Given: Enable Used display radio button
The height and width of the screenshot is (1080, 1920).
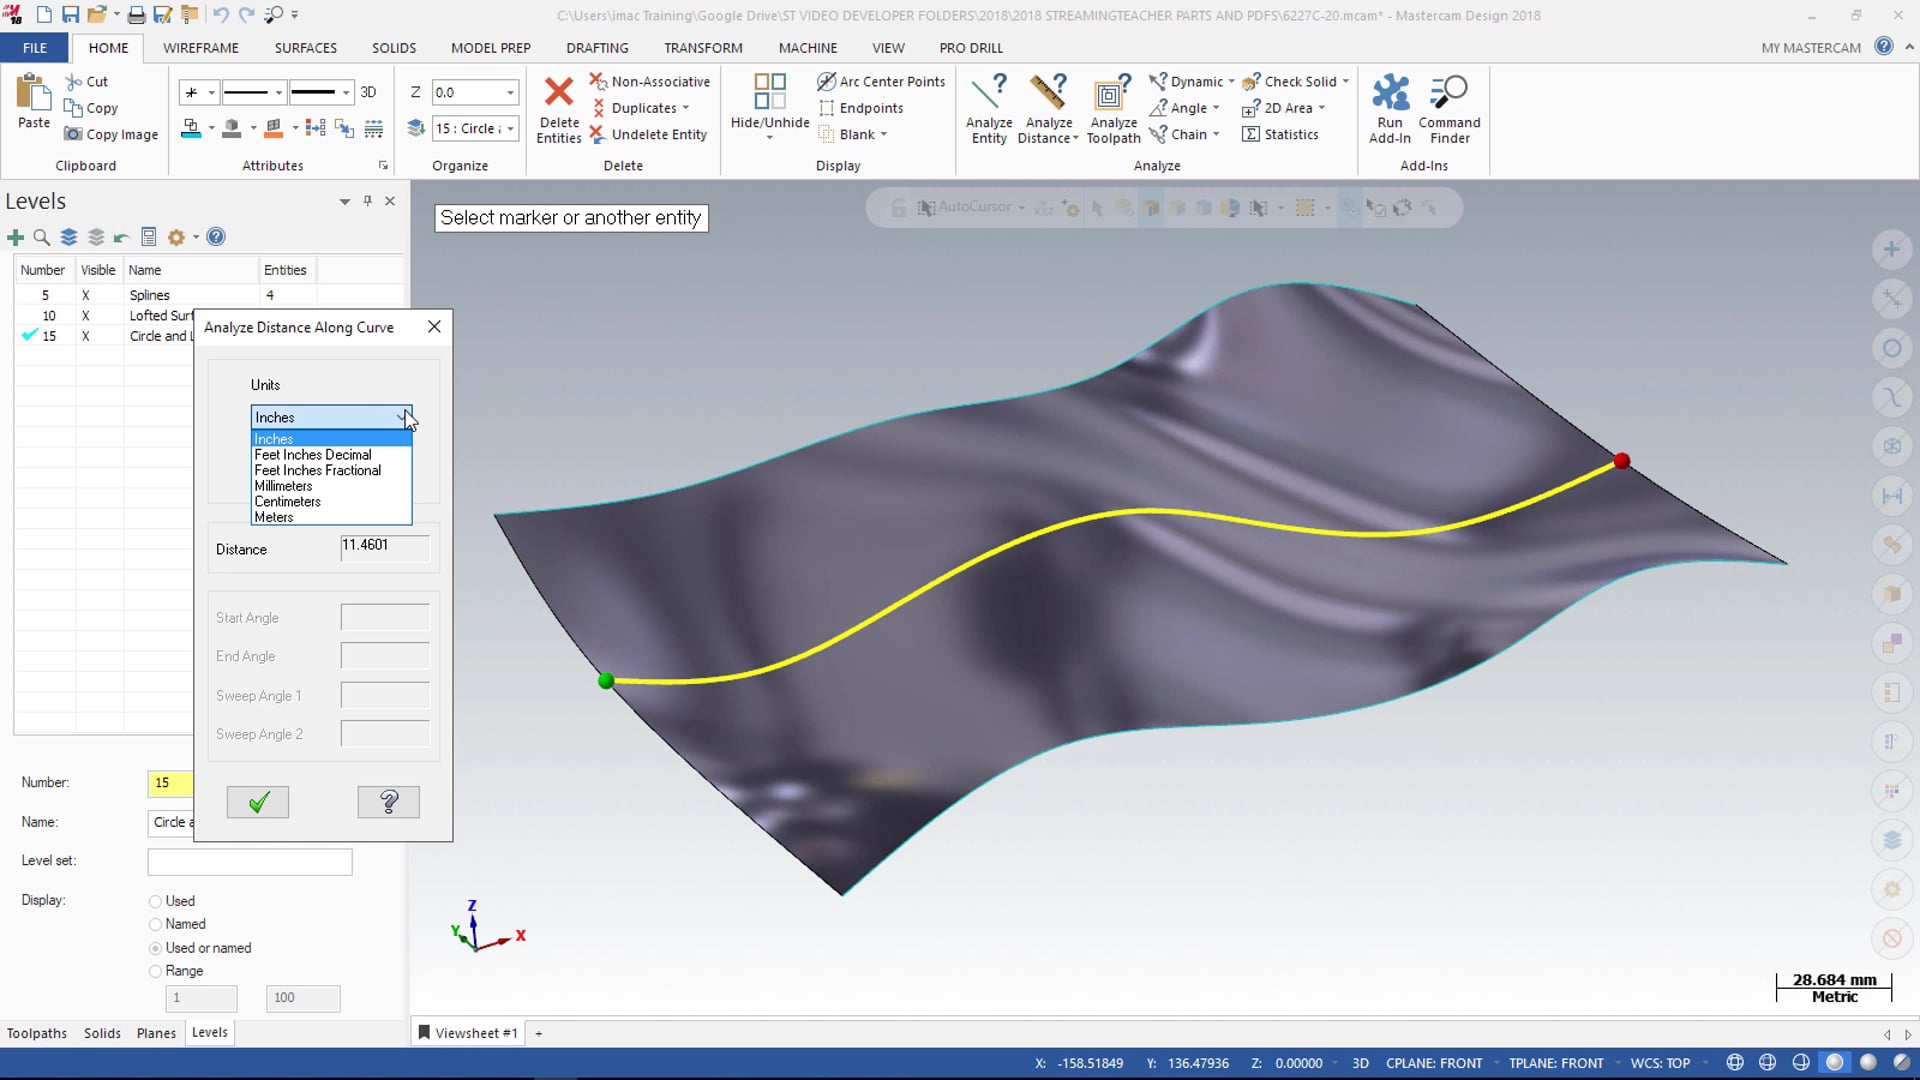Looking at the screenshot, I should pos(156,901).
